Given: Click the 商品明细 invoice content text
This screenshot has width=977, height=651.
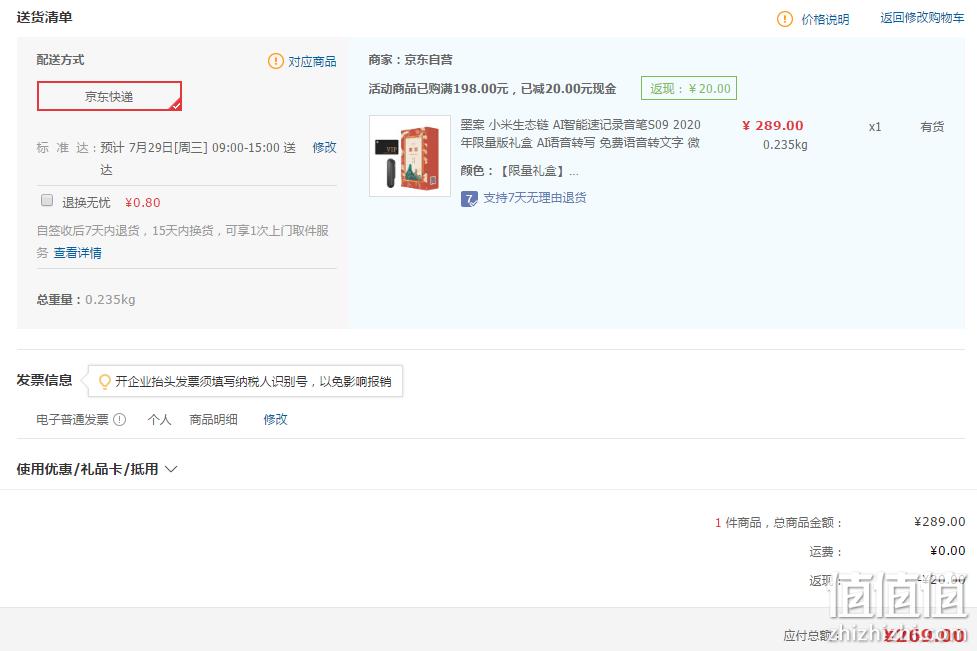Looking at the screenshot, I should pyautogui.click(x=214, y=419).
